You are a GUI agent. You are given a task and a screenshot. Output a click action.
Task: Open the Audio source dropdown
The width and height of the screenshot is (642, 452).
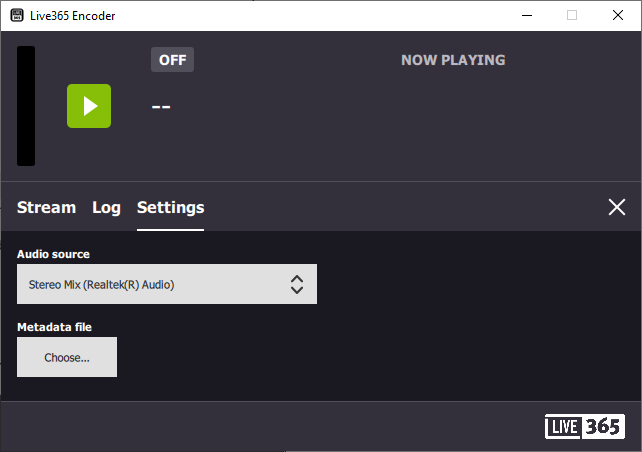[x=167, y=284]
